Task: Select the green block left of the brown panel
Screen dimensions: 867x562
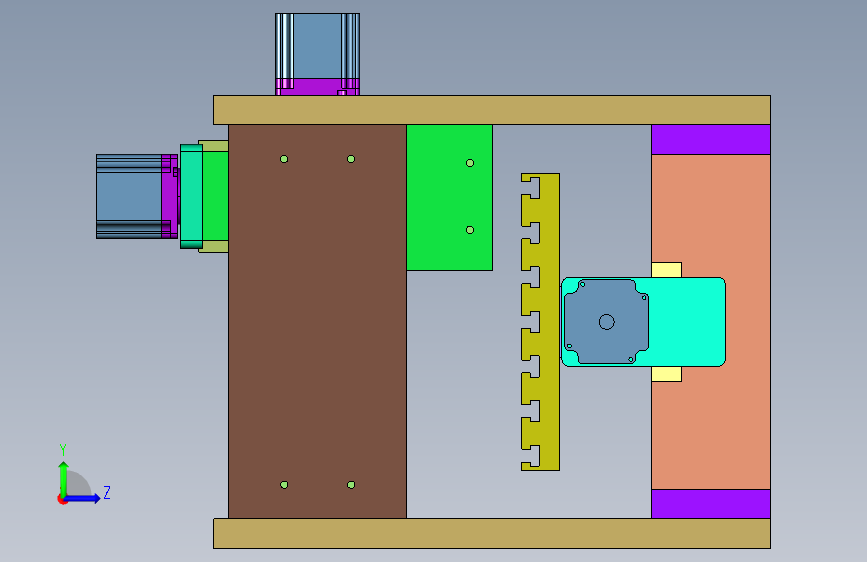Action: click(216, 196)
